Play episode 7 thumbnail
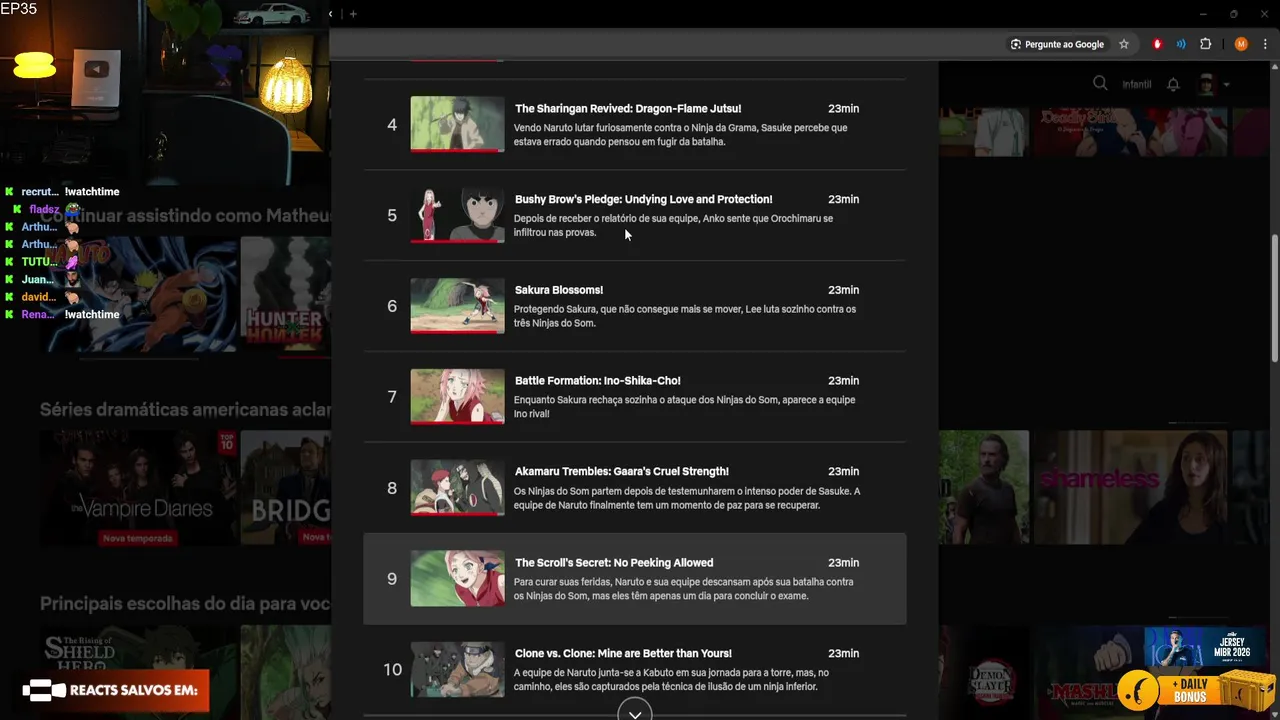Image resolution: width=1280 pixels, height=720 pixels. pyautogui.click(x=457, y=397)
